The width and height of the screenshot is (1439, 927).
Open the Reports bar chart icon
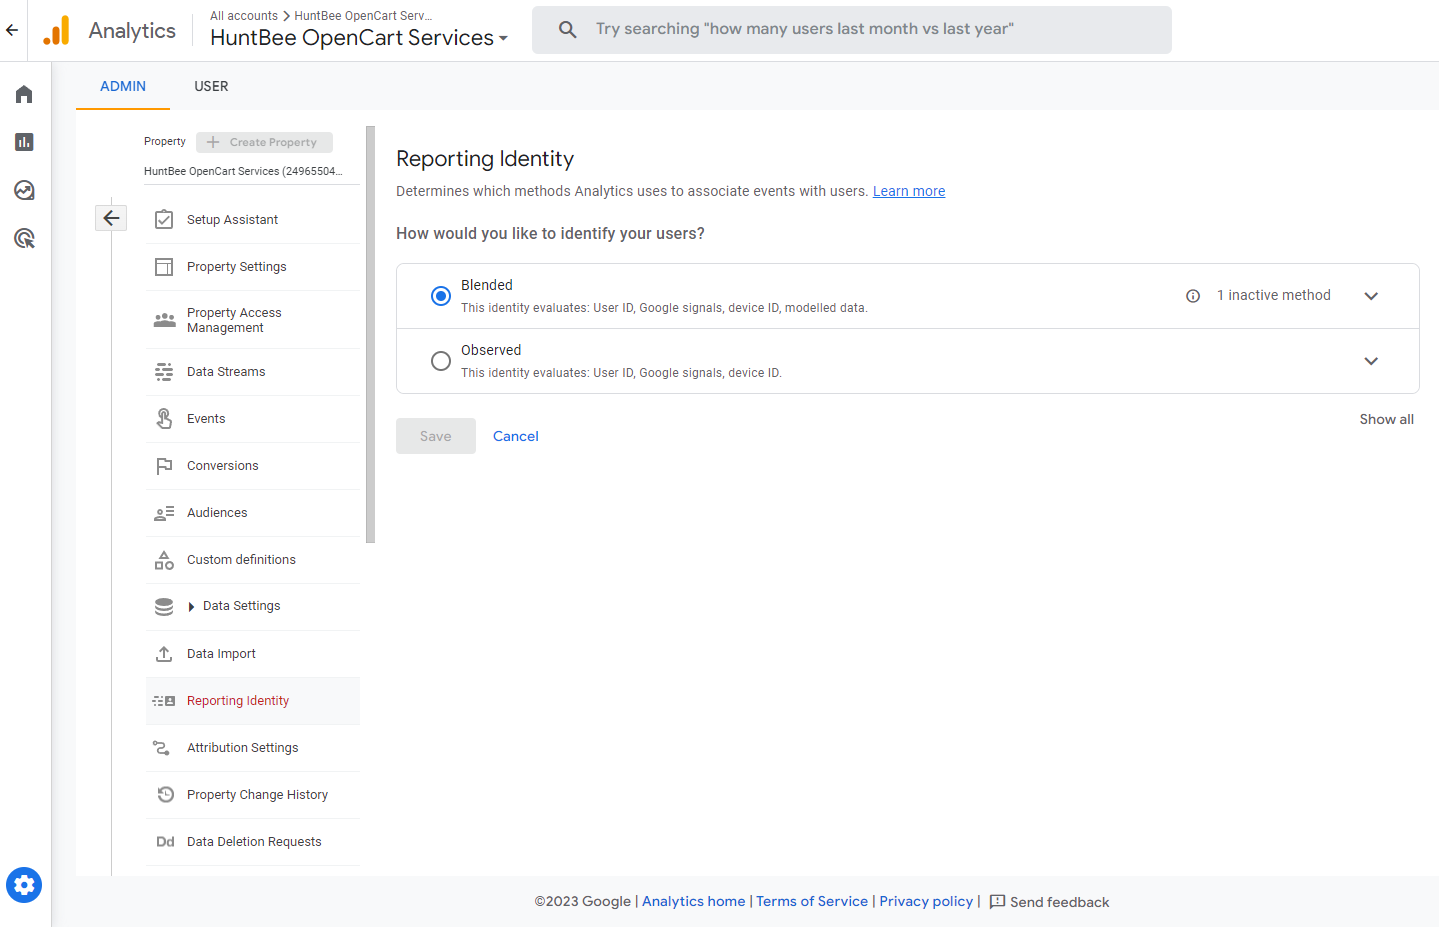click(x=24, y=142)
